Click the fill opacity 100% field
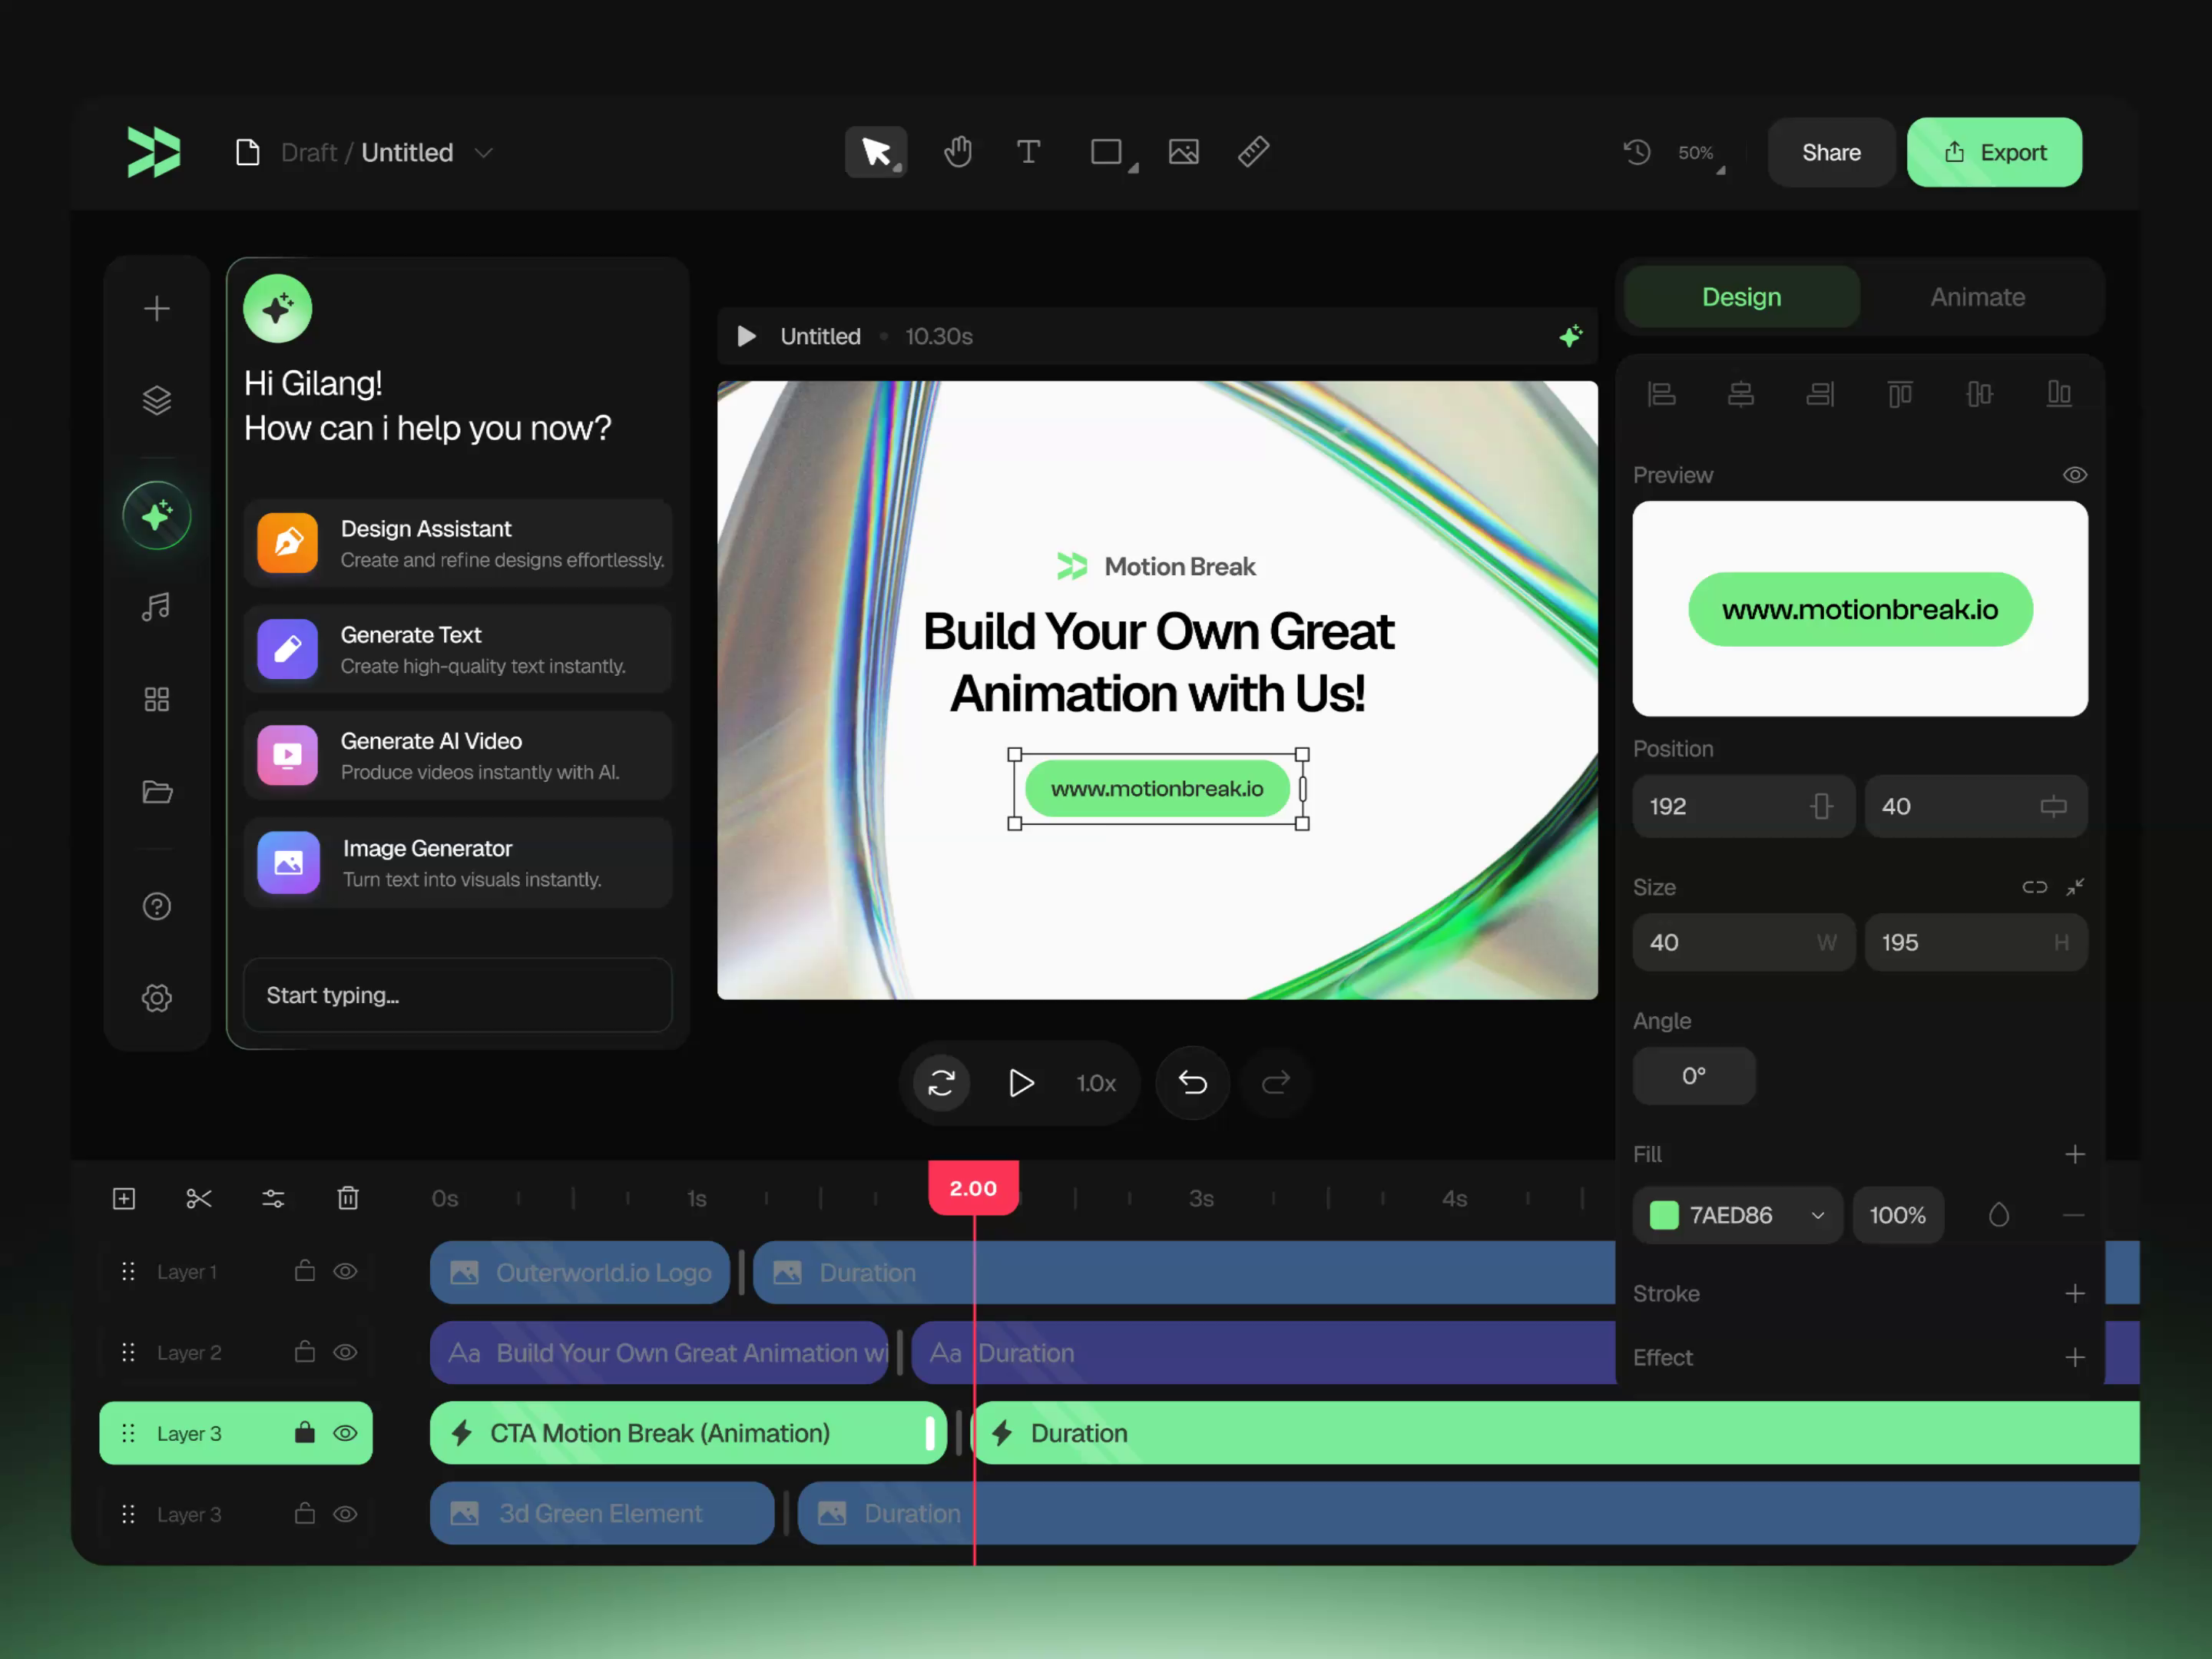 (x=1897, y=1215)
